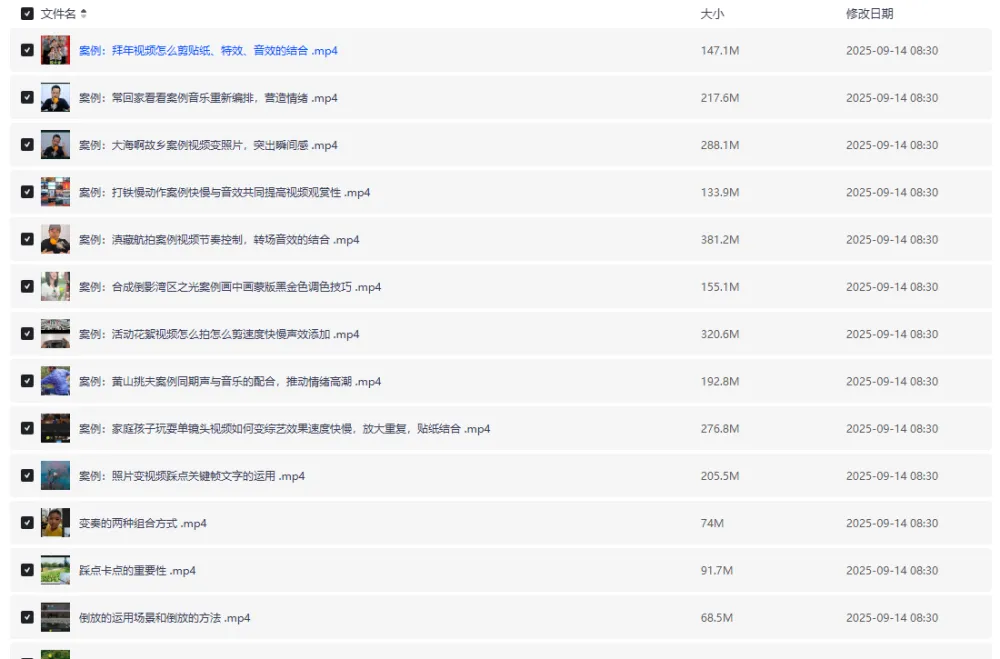This screenshot has height=659, width=1000.
Task: Sort the list by 大小 column header
Action: pyautogui.click(x=712, y=14)
